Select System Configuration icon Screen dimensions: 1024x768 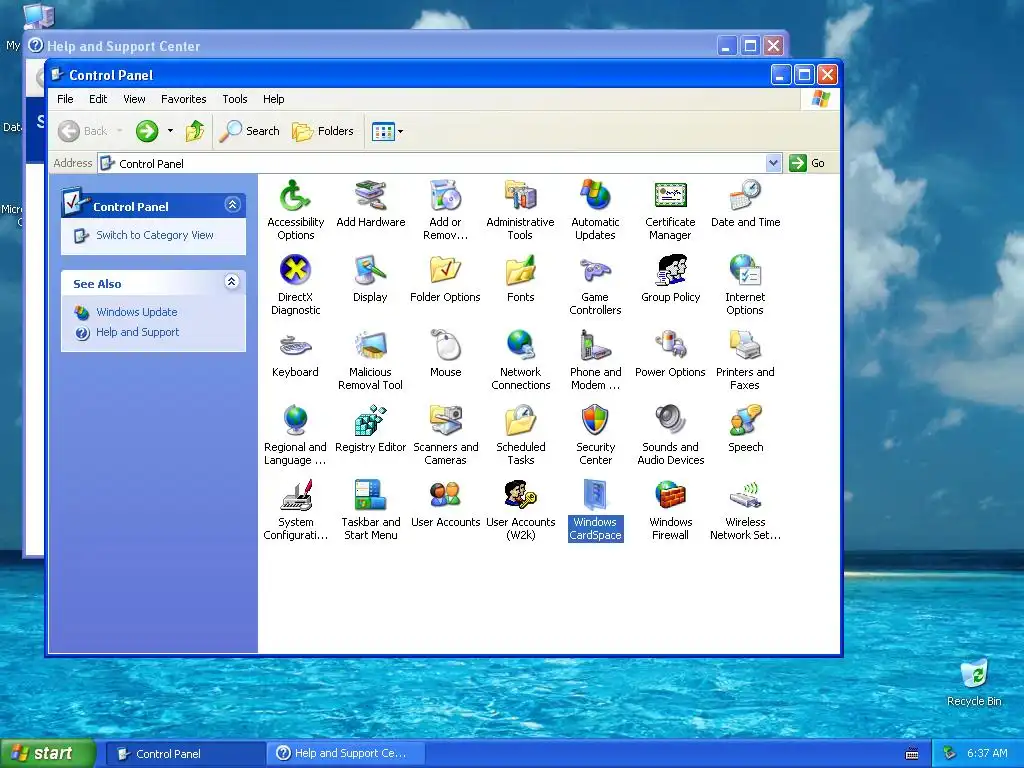coord(295,496)
